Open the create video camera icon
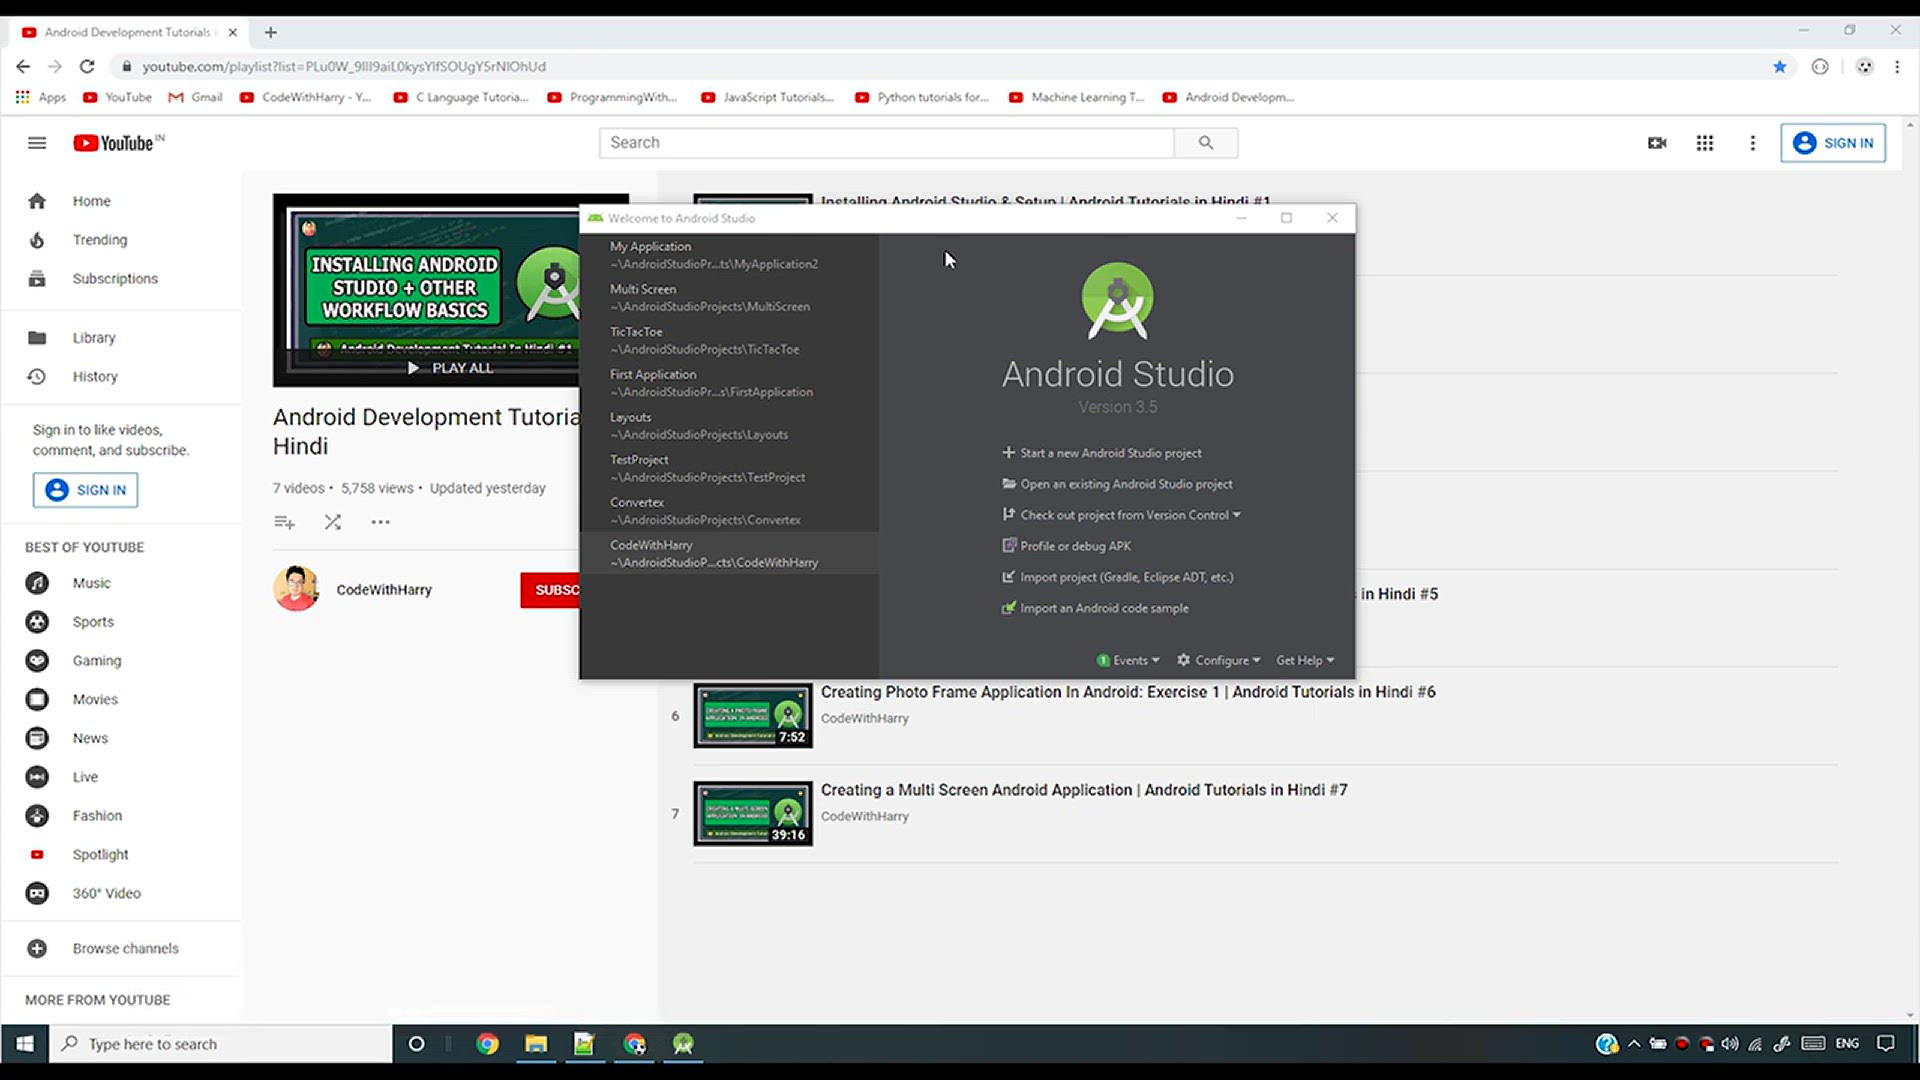 click(x=1657, y=143)
